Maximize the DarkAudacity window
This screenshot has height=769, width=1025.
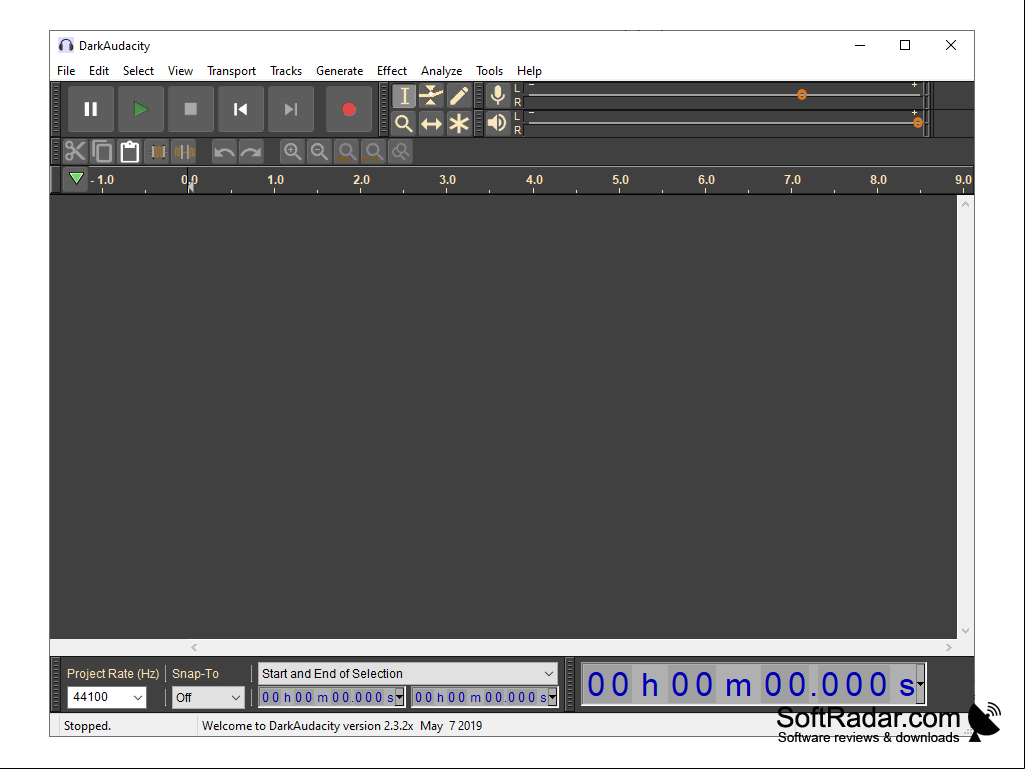(x=905, y=45)
